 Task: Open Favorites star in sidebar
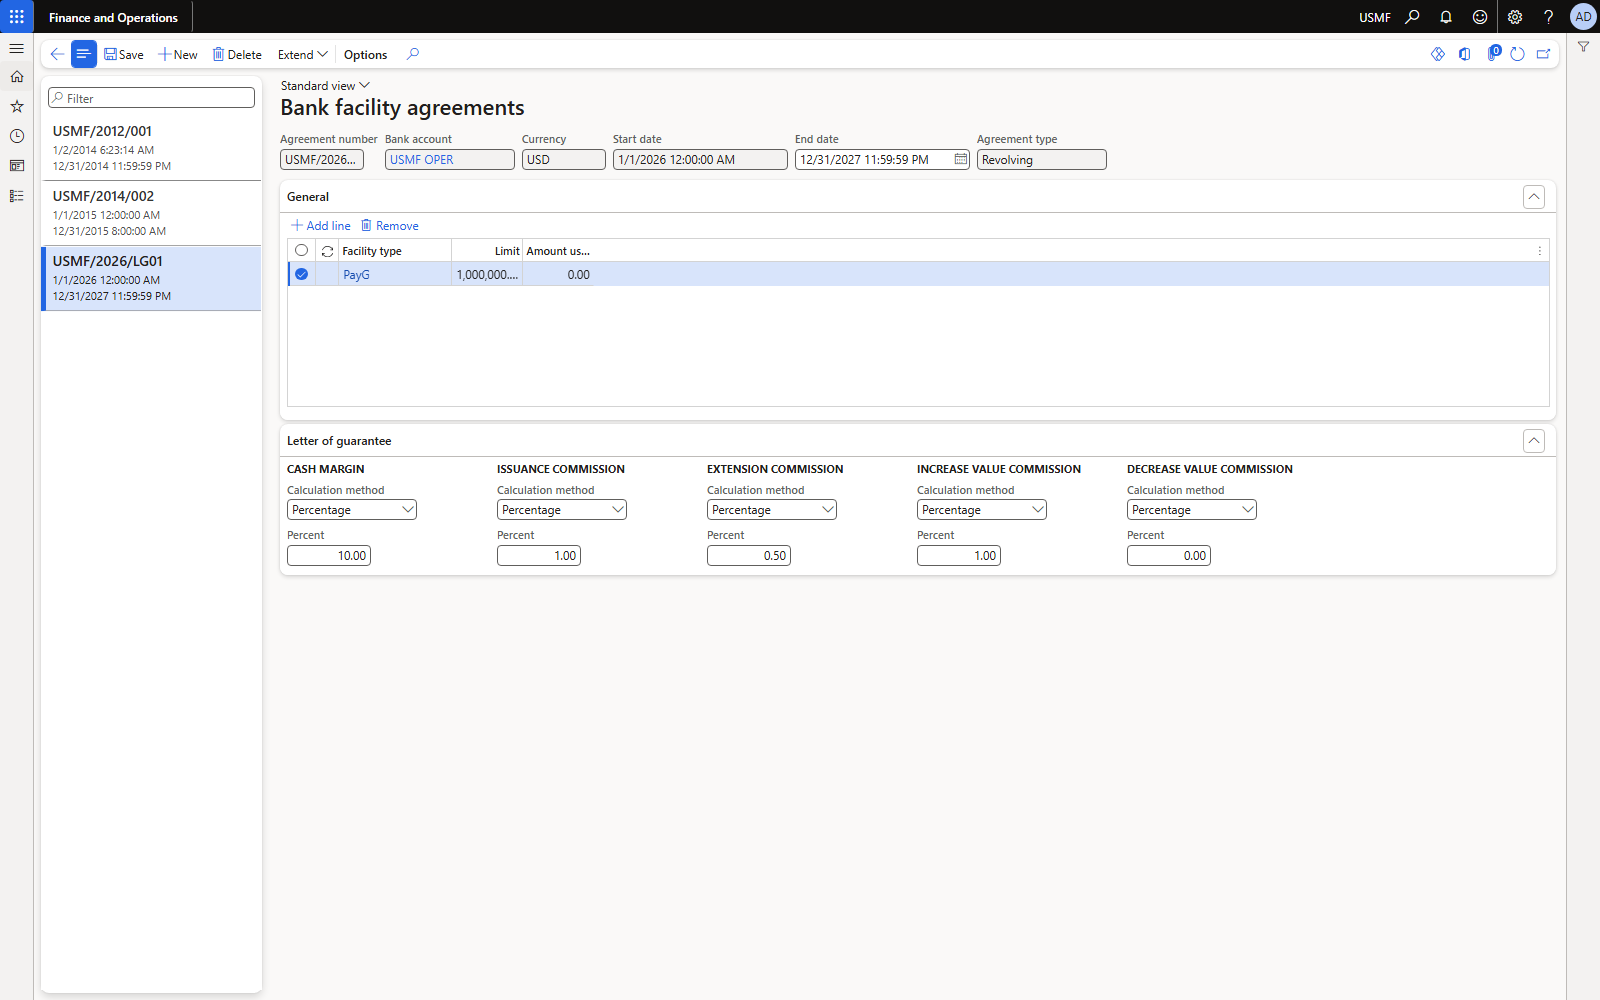16,106
